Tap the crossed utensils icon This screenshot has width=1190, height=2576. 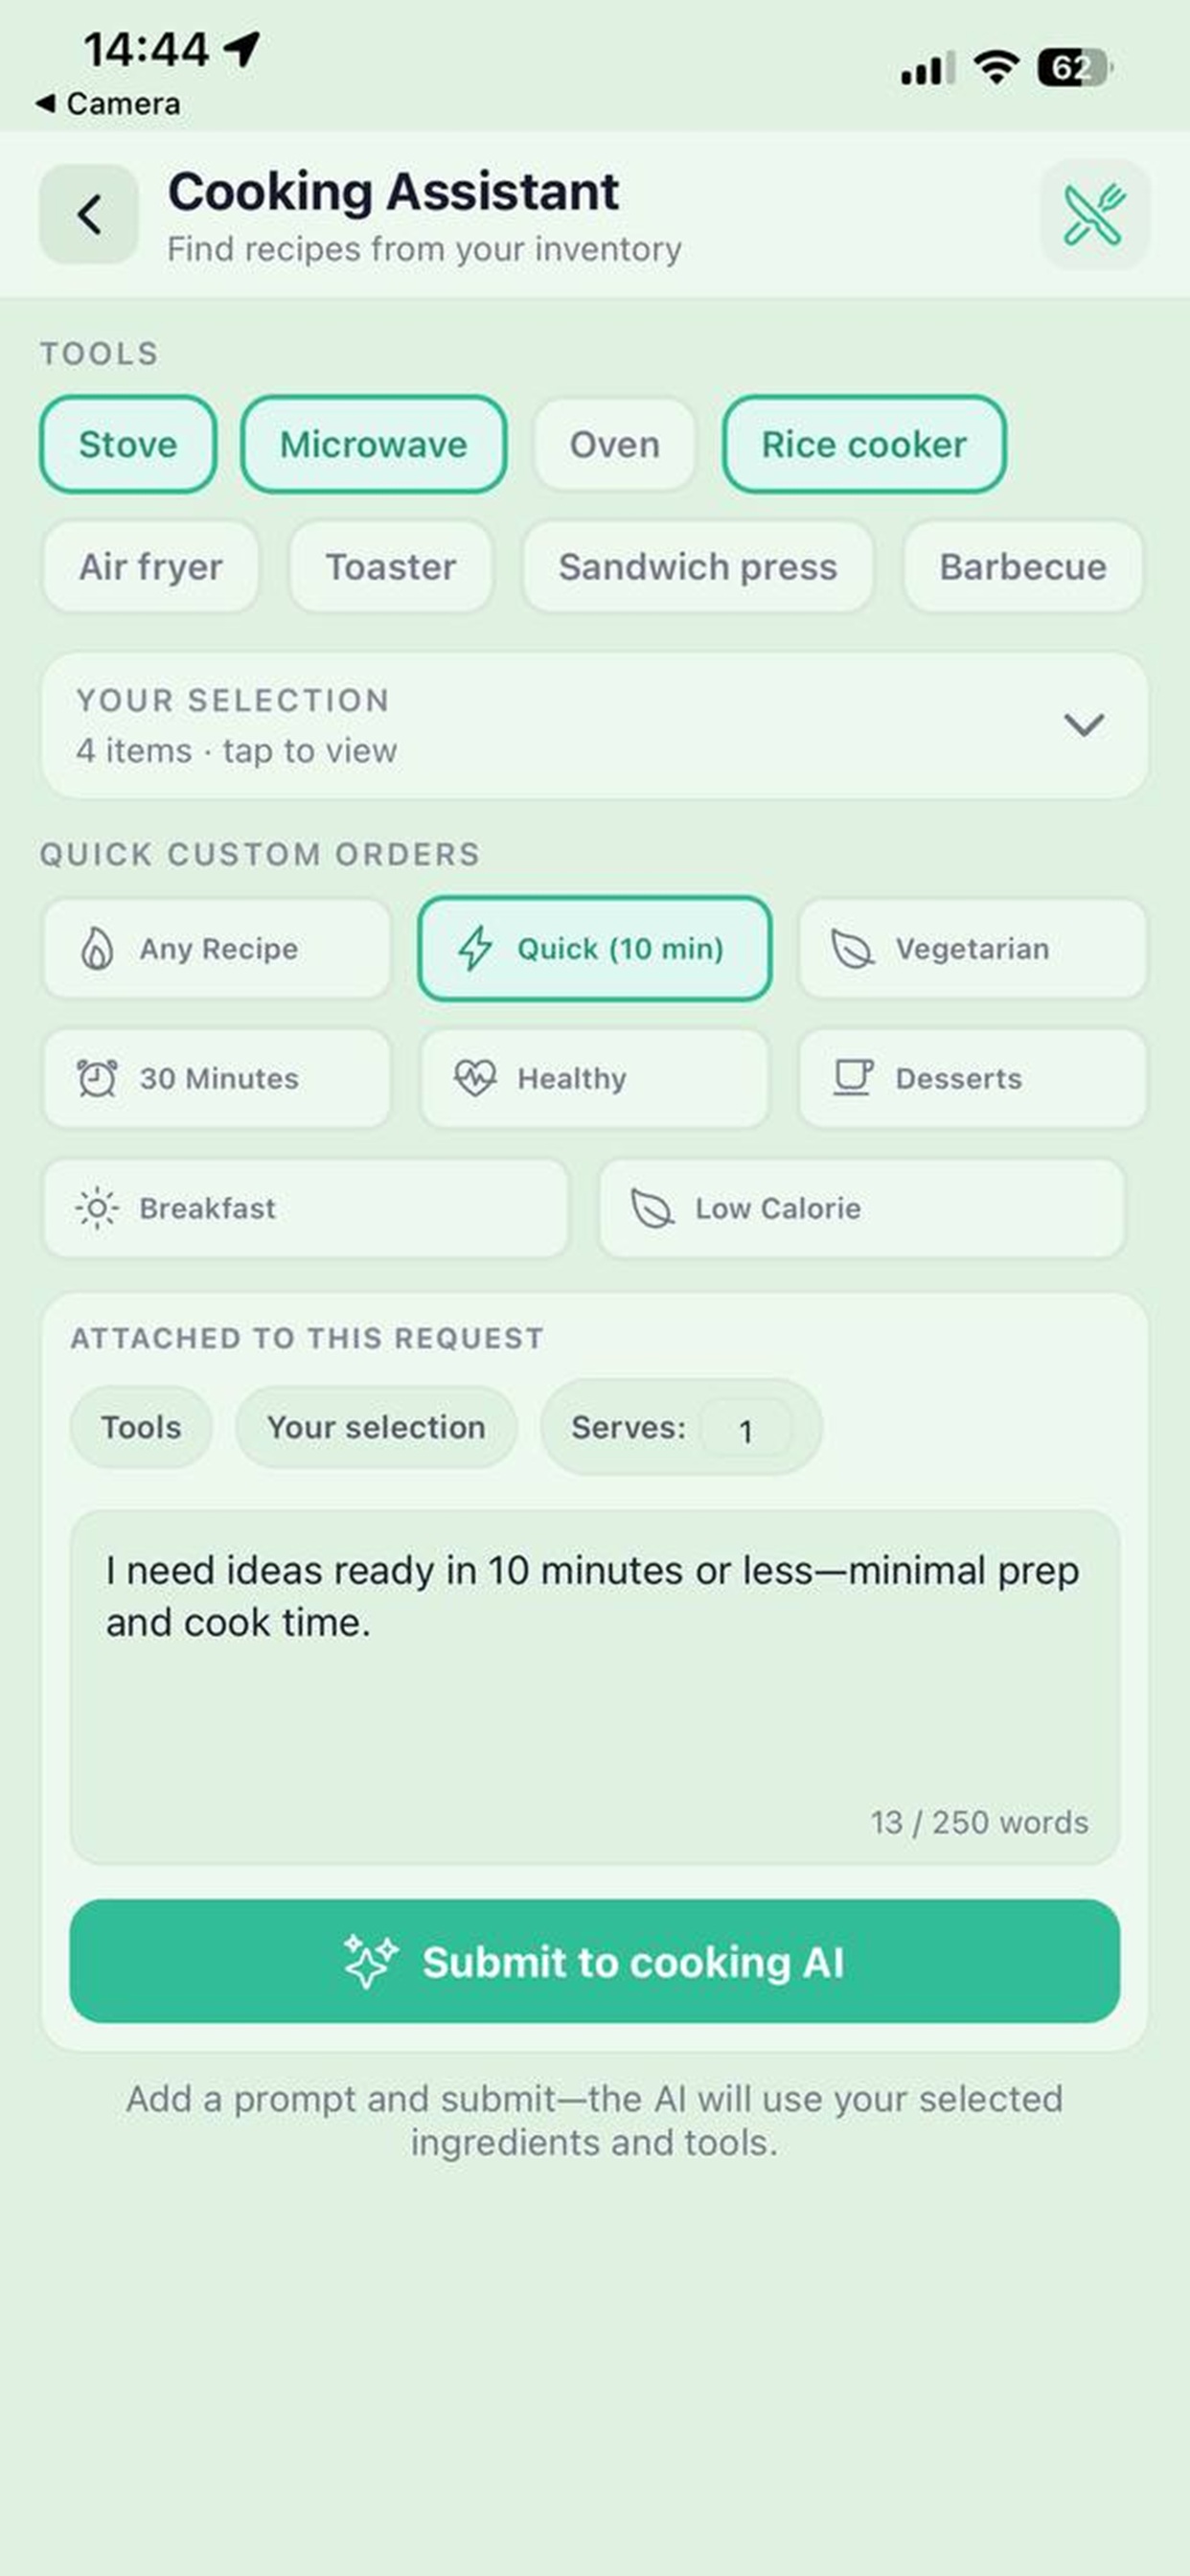[1094, 214]
